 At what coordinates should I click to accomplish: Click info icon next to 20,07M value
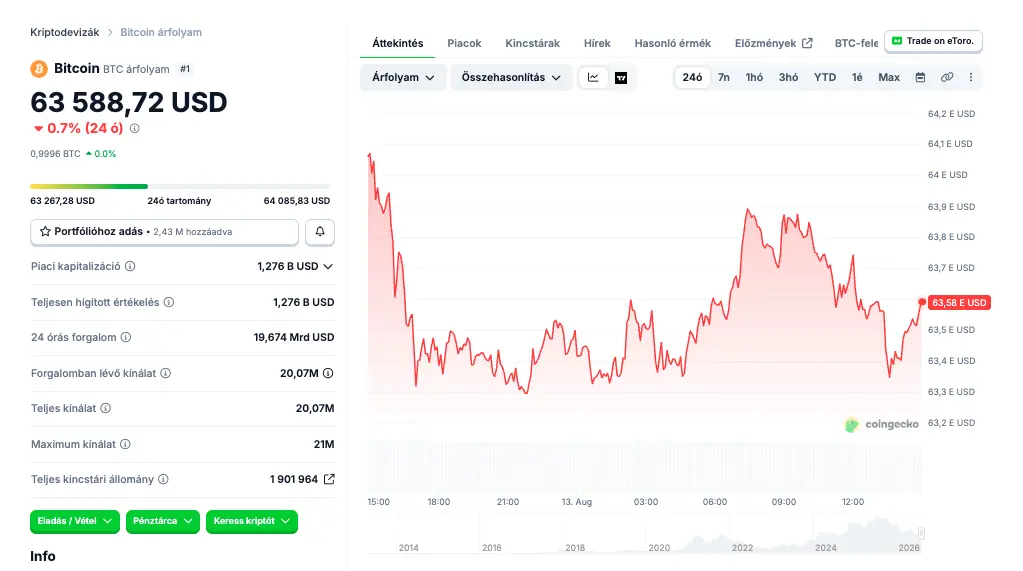328,373
